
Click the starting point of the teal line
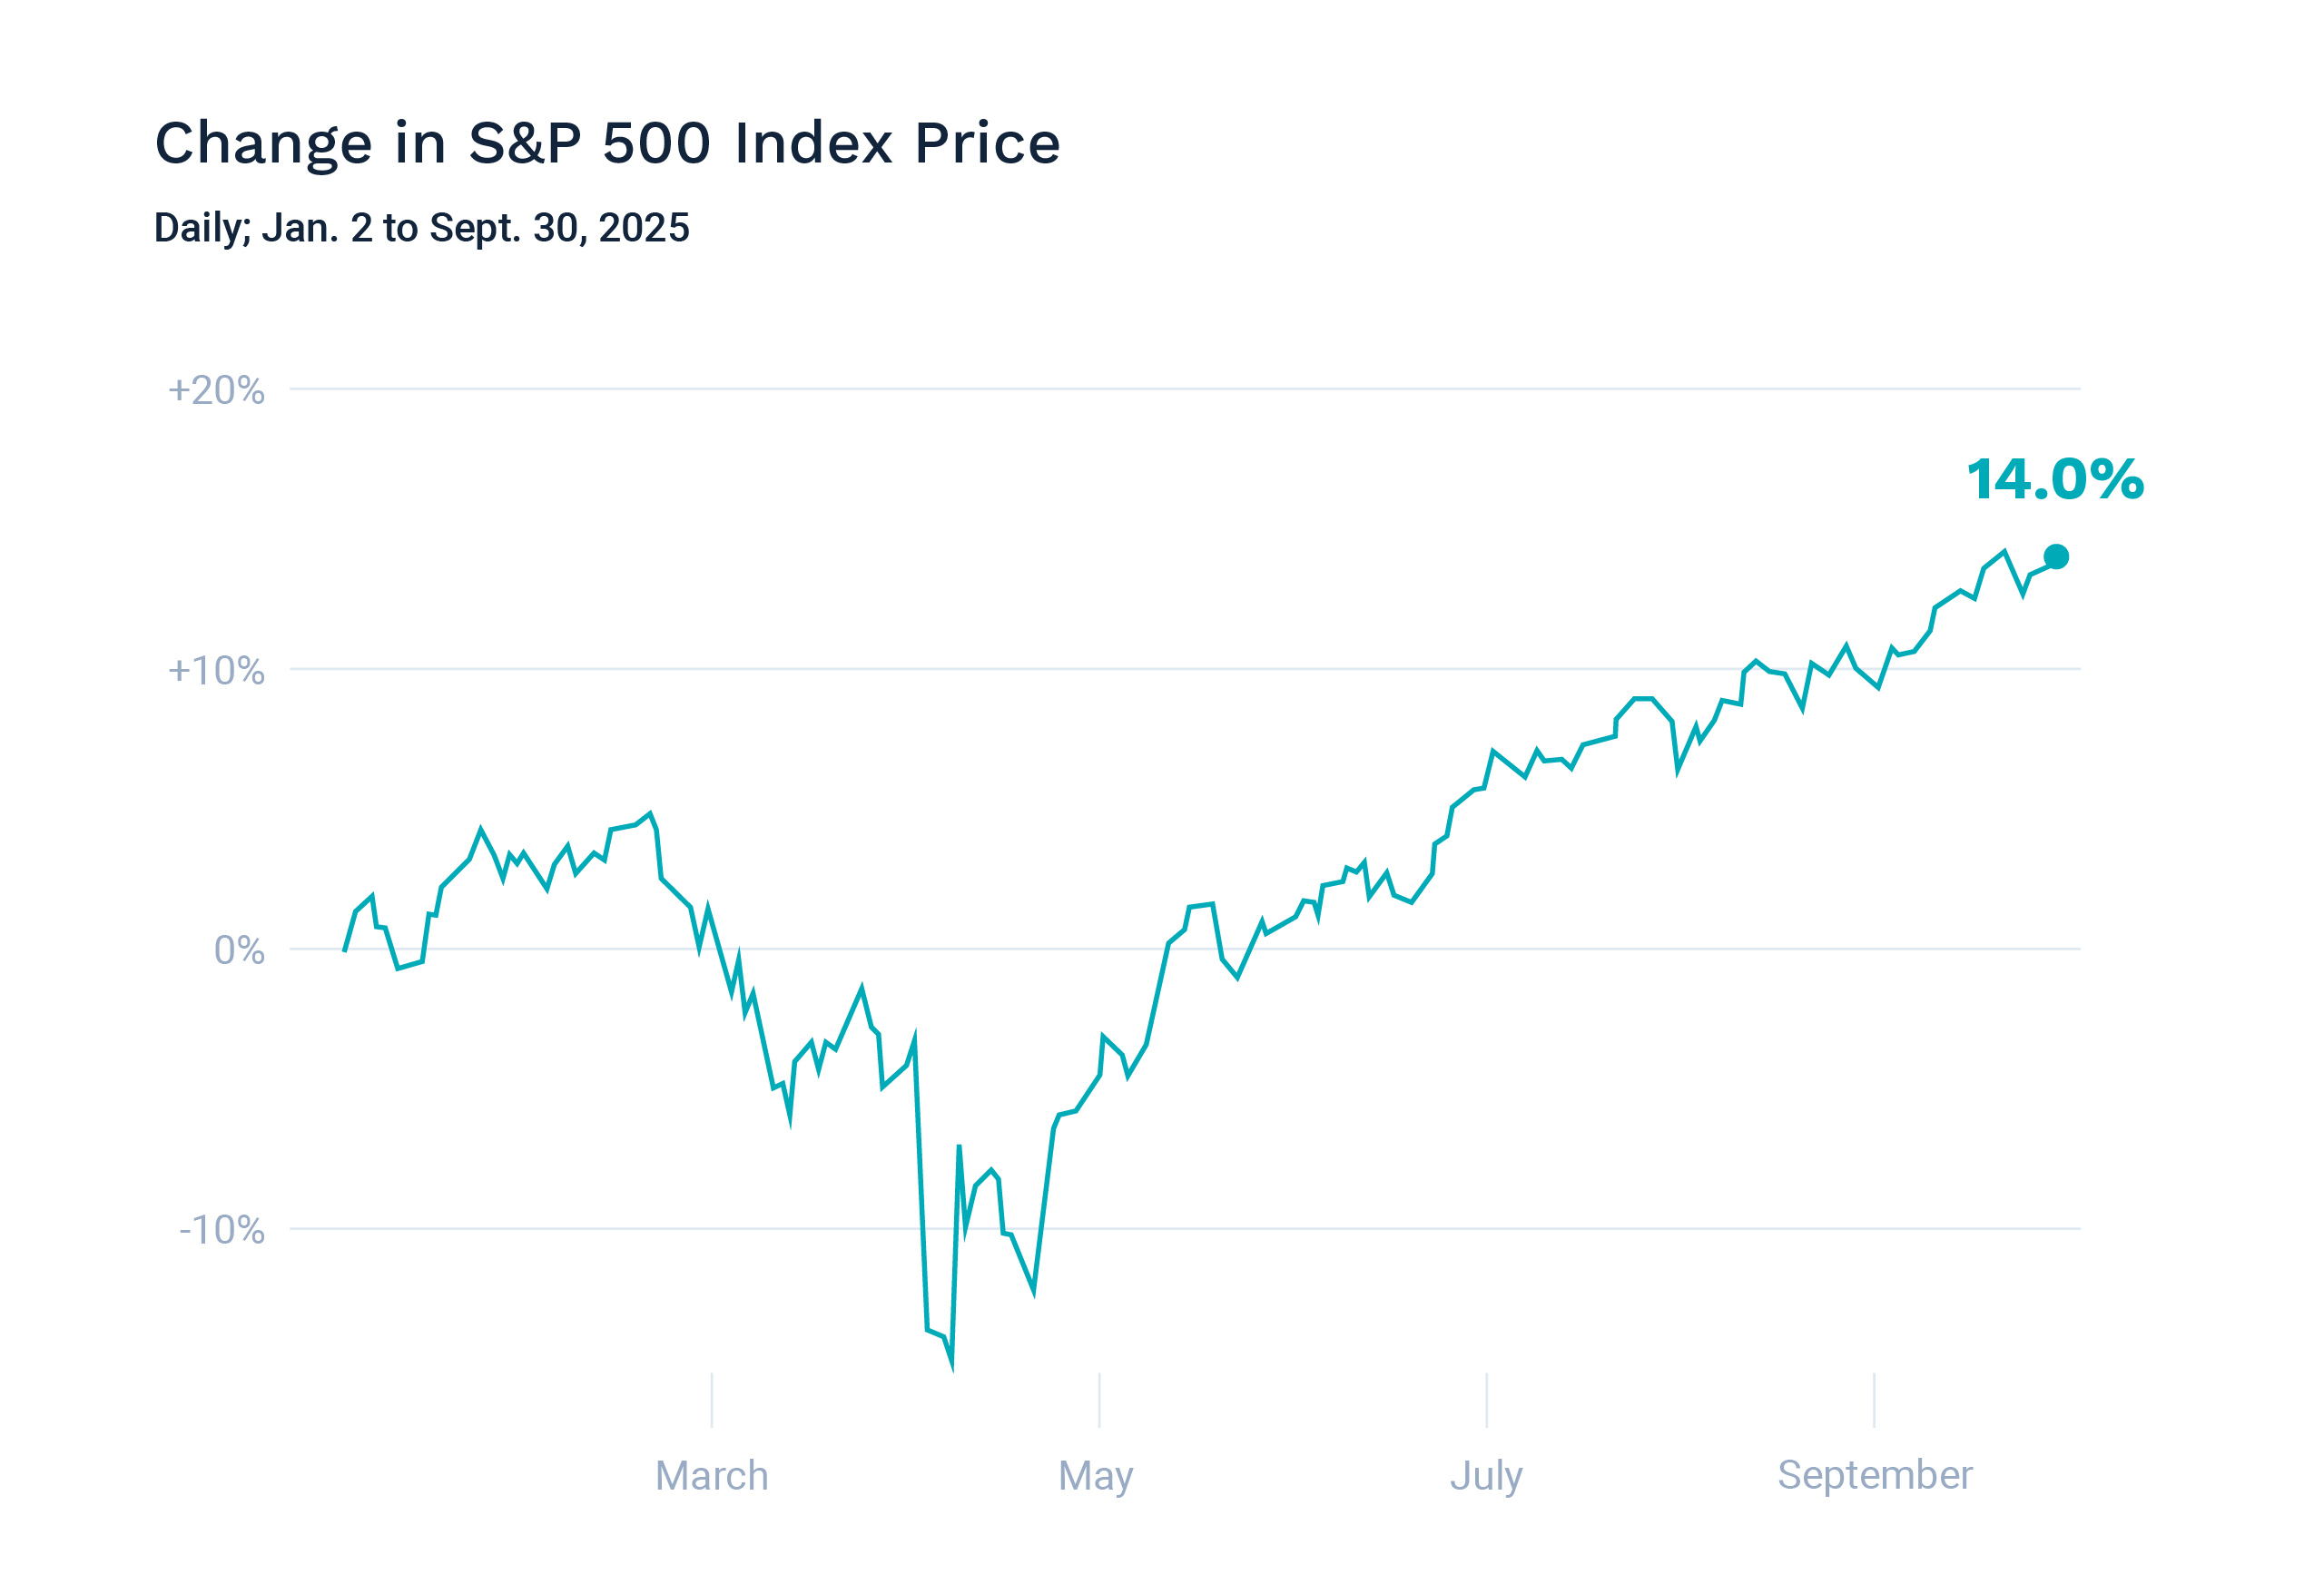[x=345, y=950]
